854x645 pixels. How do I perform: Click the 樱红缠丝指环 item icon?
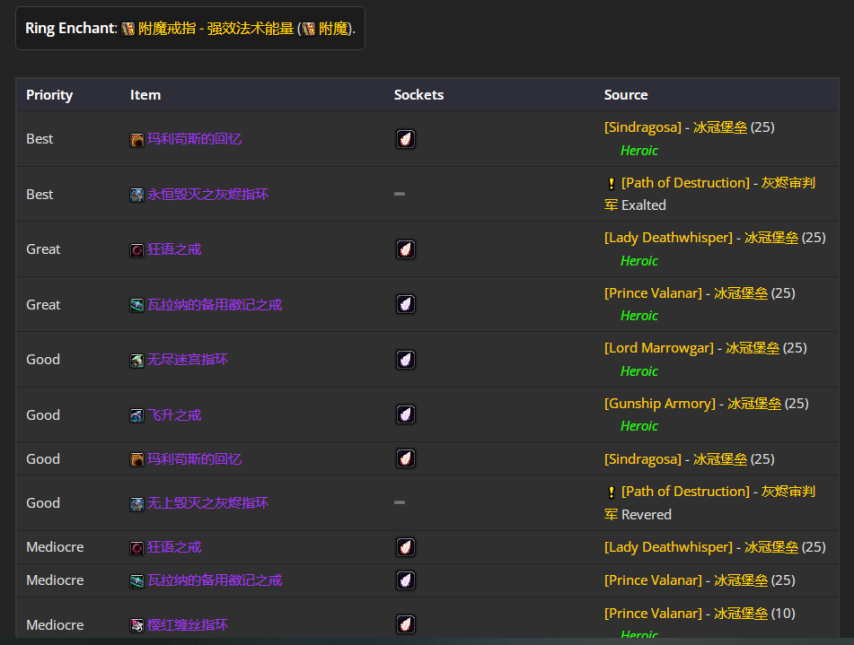(137, 624)
